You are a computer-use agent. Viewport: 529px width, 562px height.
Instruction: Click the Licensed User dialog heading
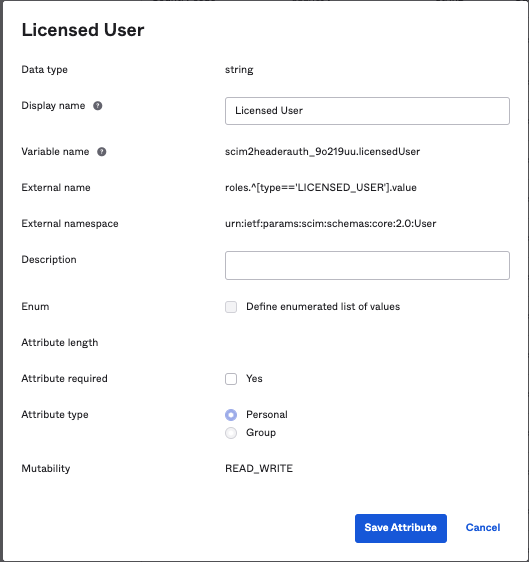click(x=83, y=30)
